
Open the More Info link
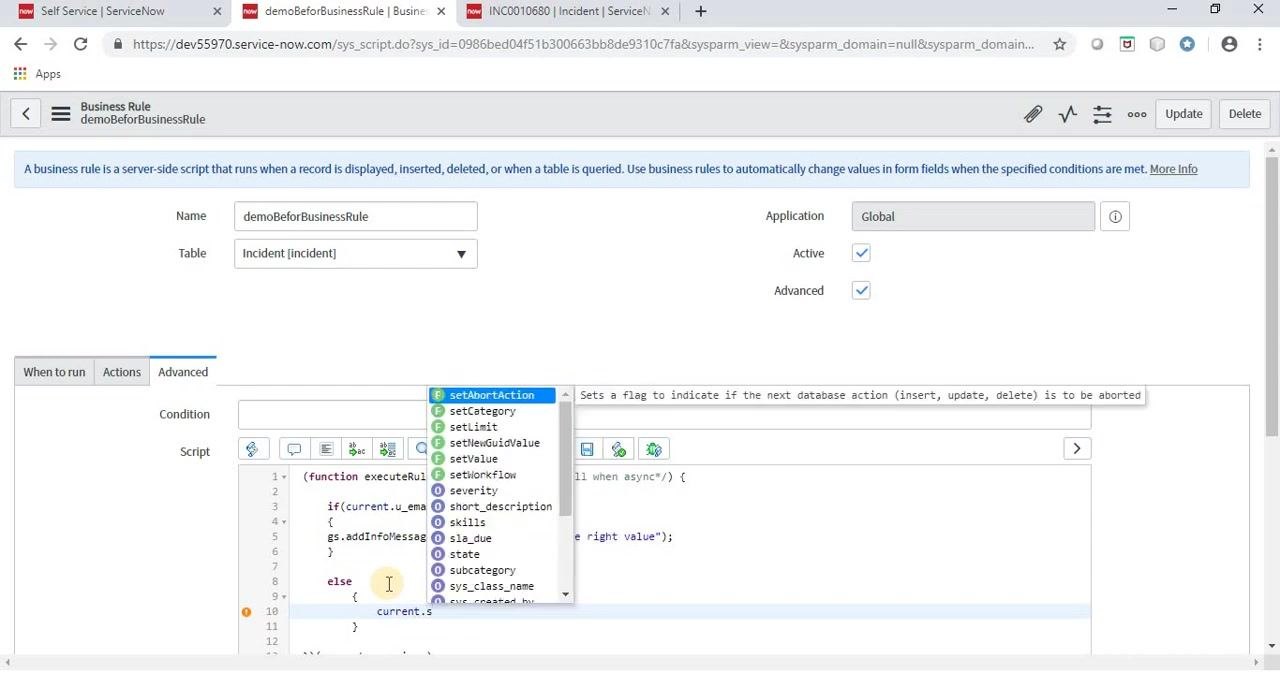(x=1173, y=169)
